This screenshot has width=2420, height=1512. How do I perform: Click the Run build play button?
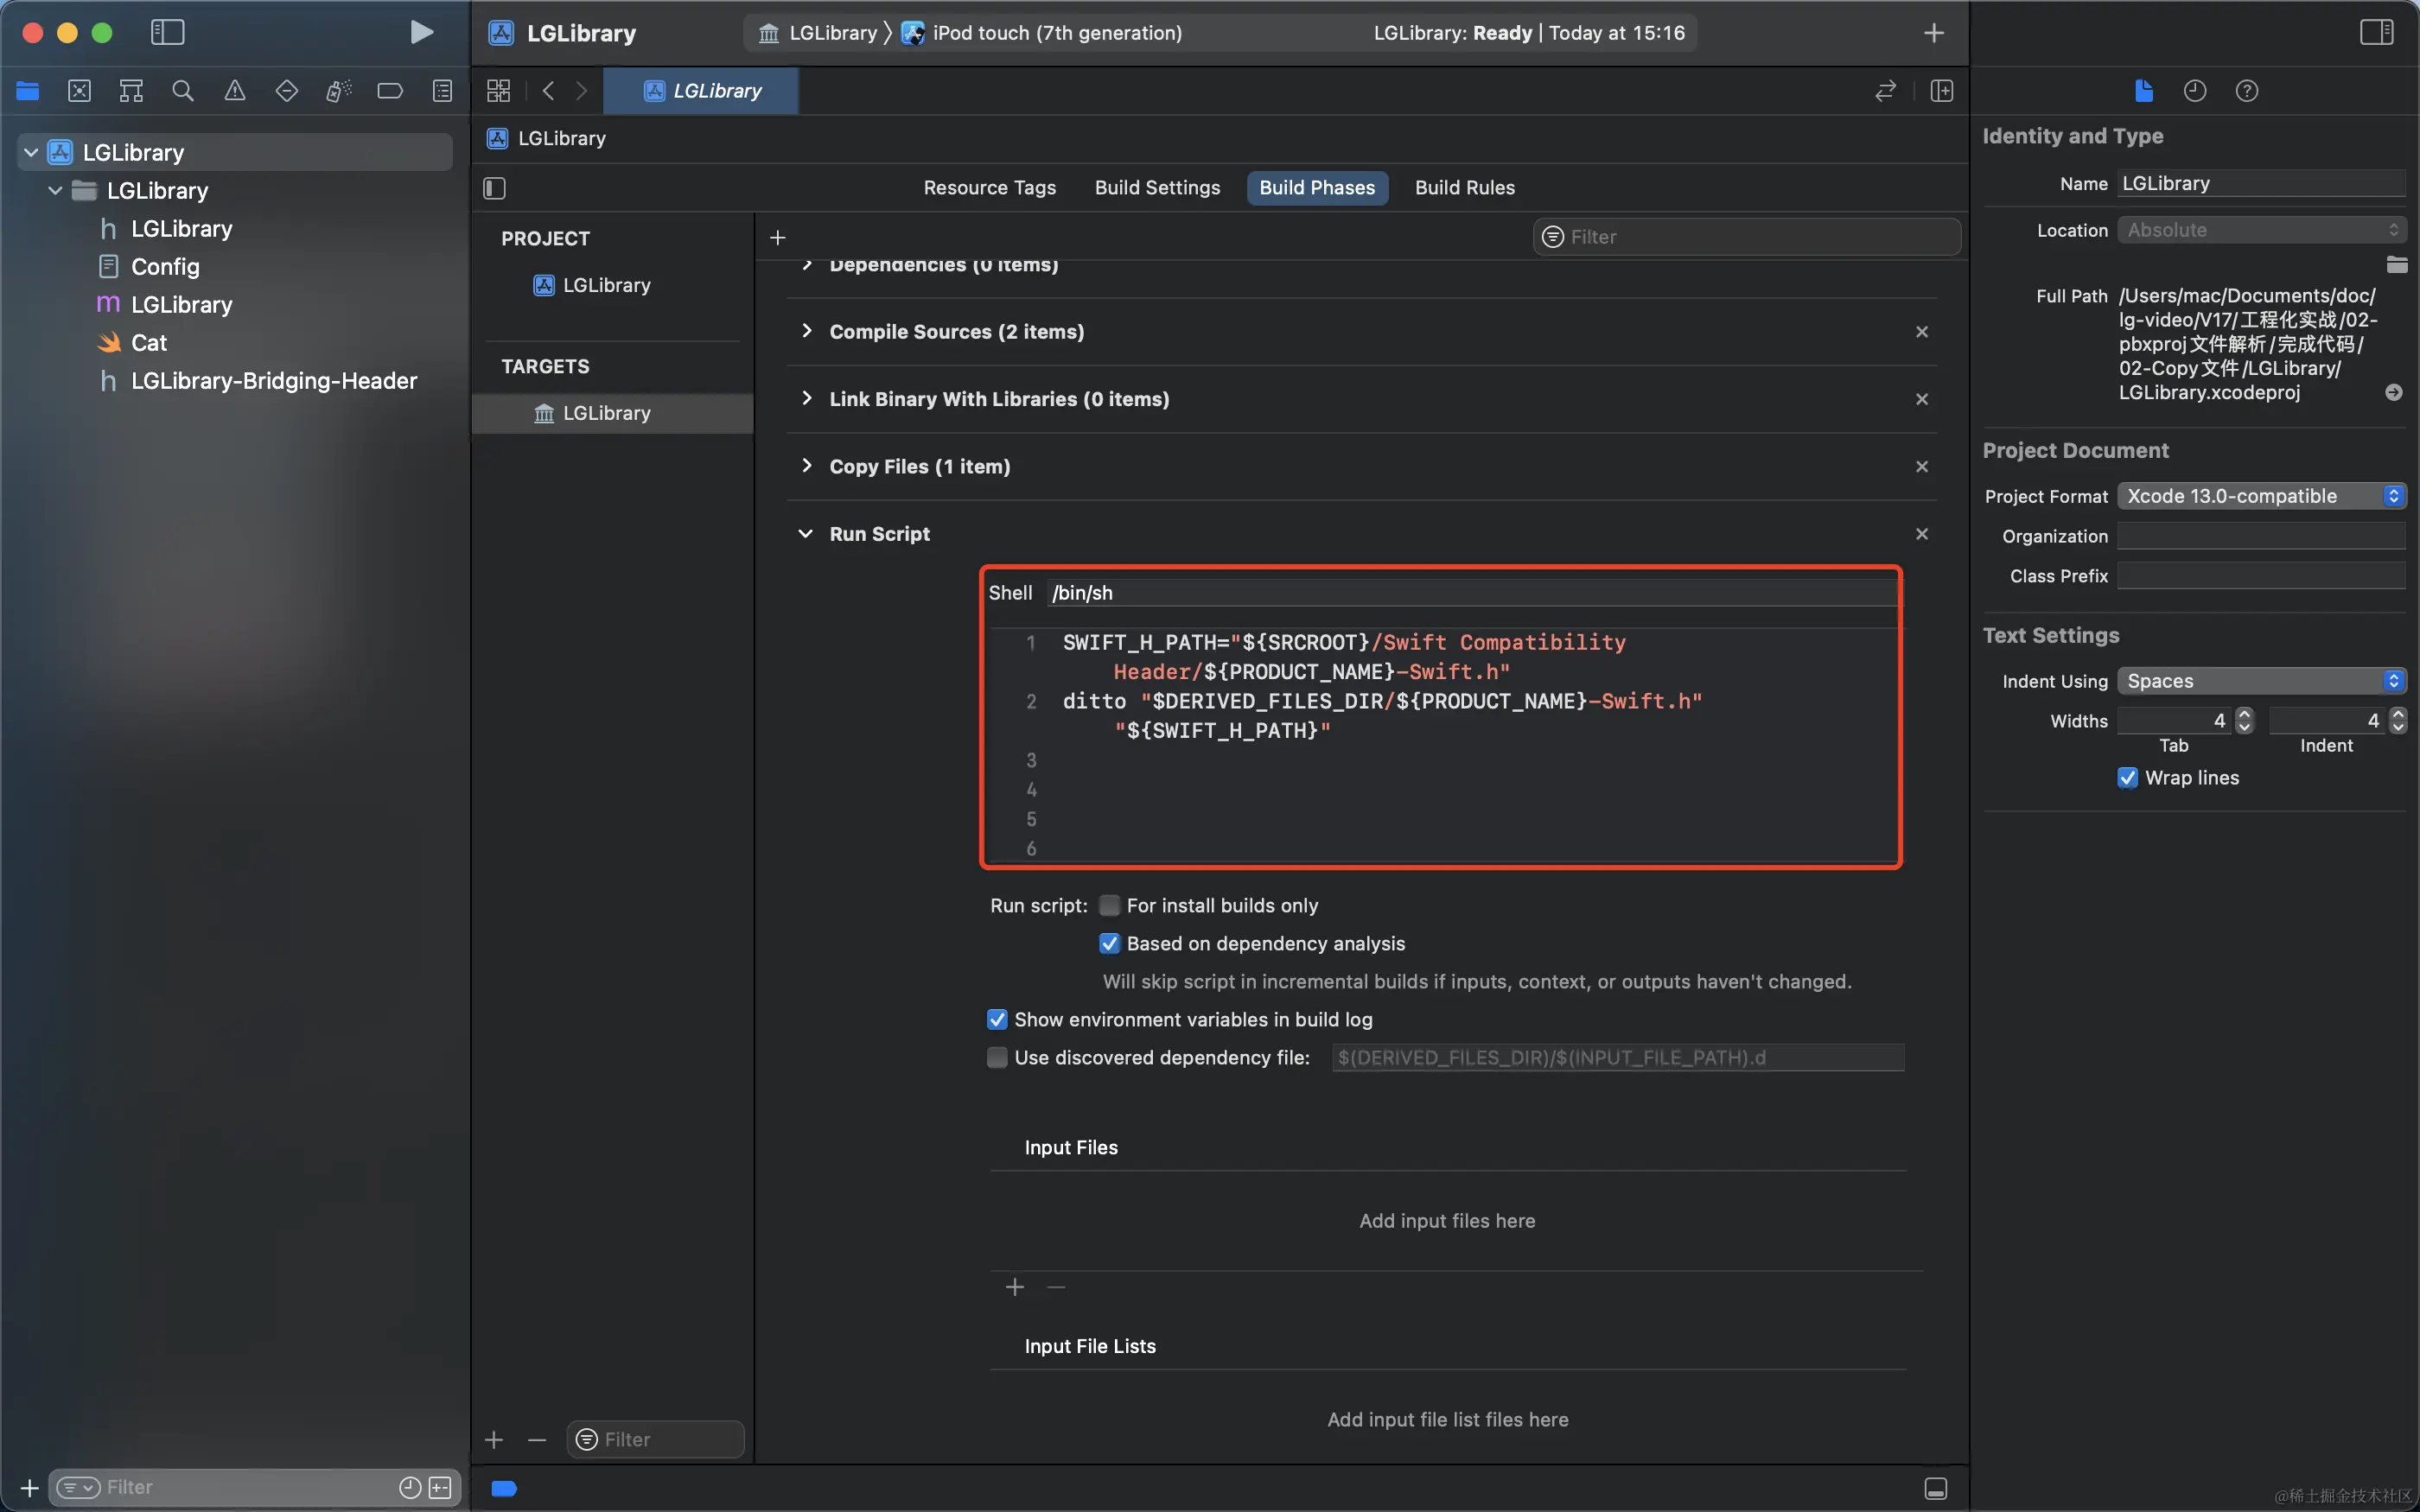421,32
